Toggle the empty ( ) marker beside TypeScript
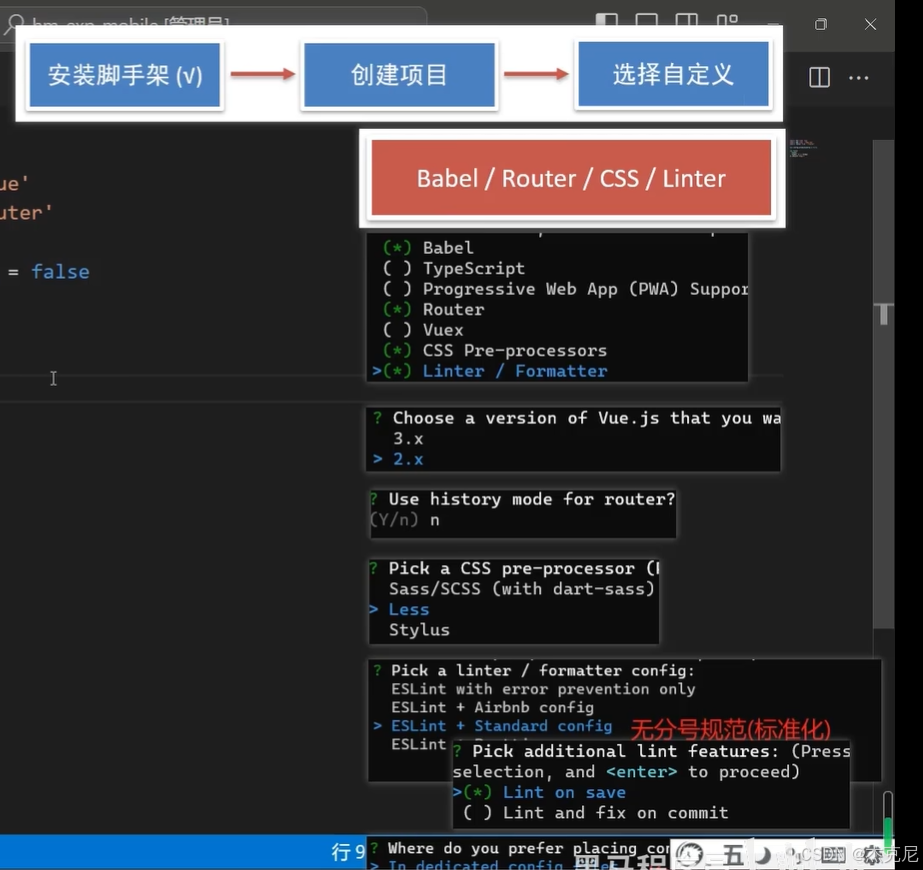 (x=397, y=268)
